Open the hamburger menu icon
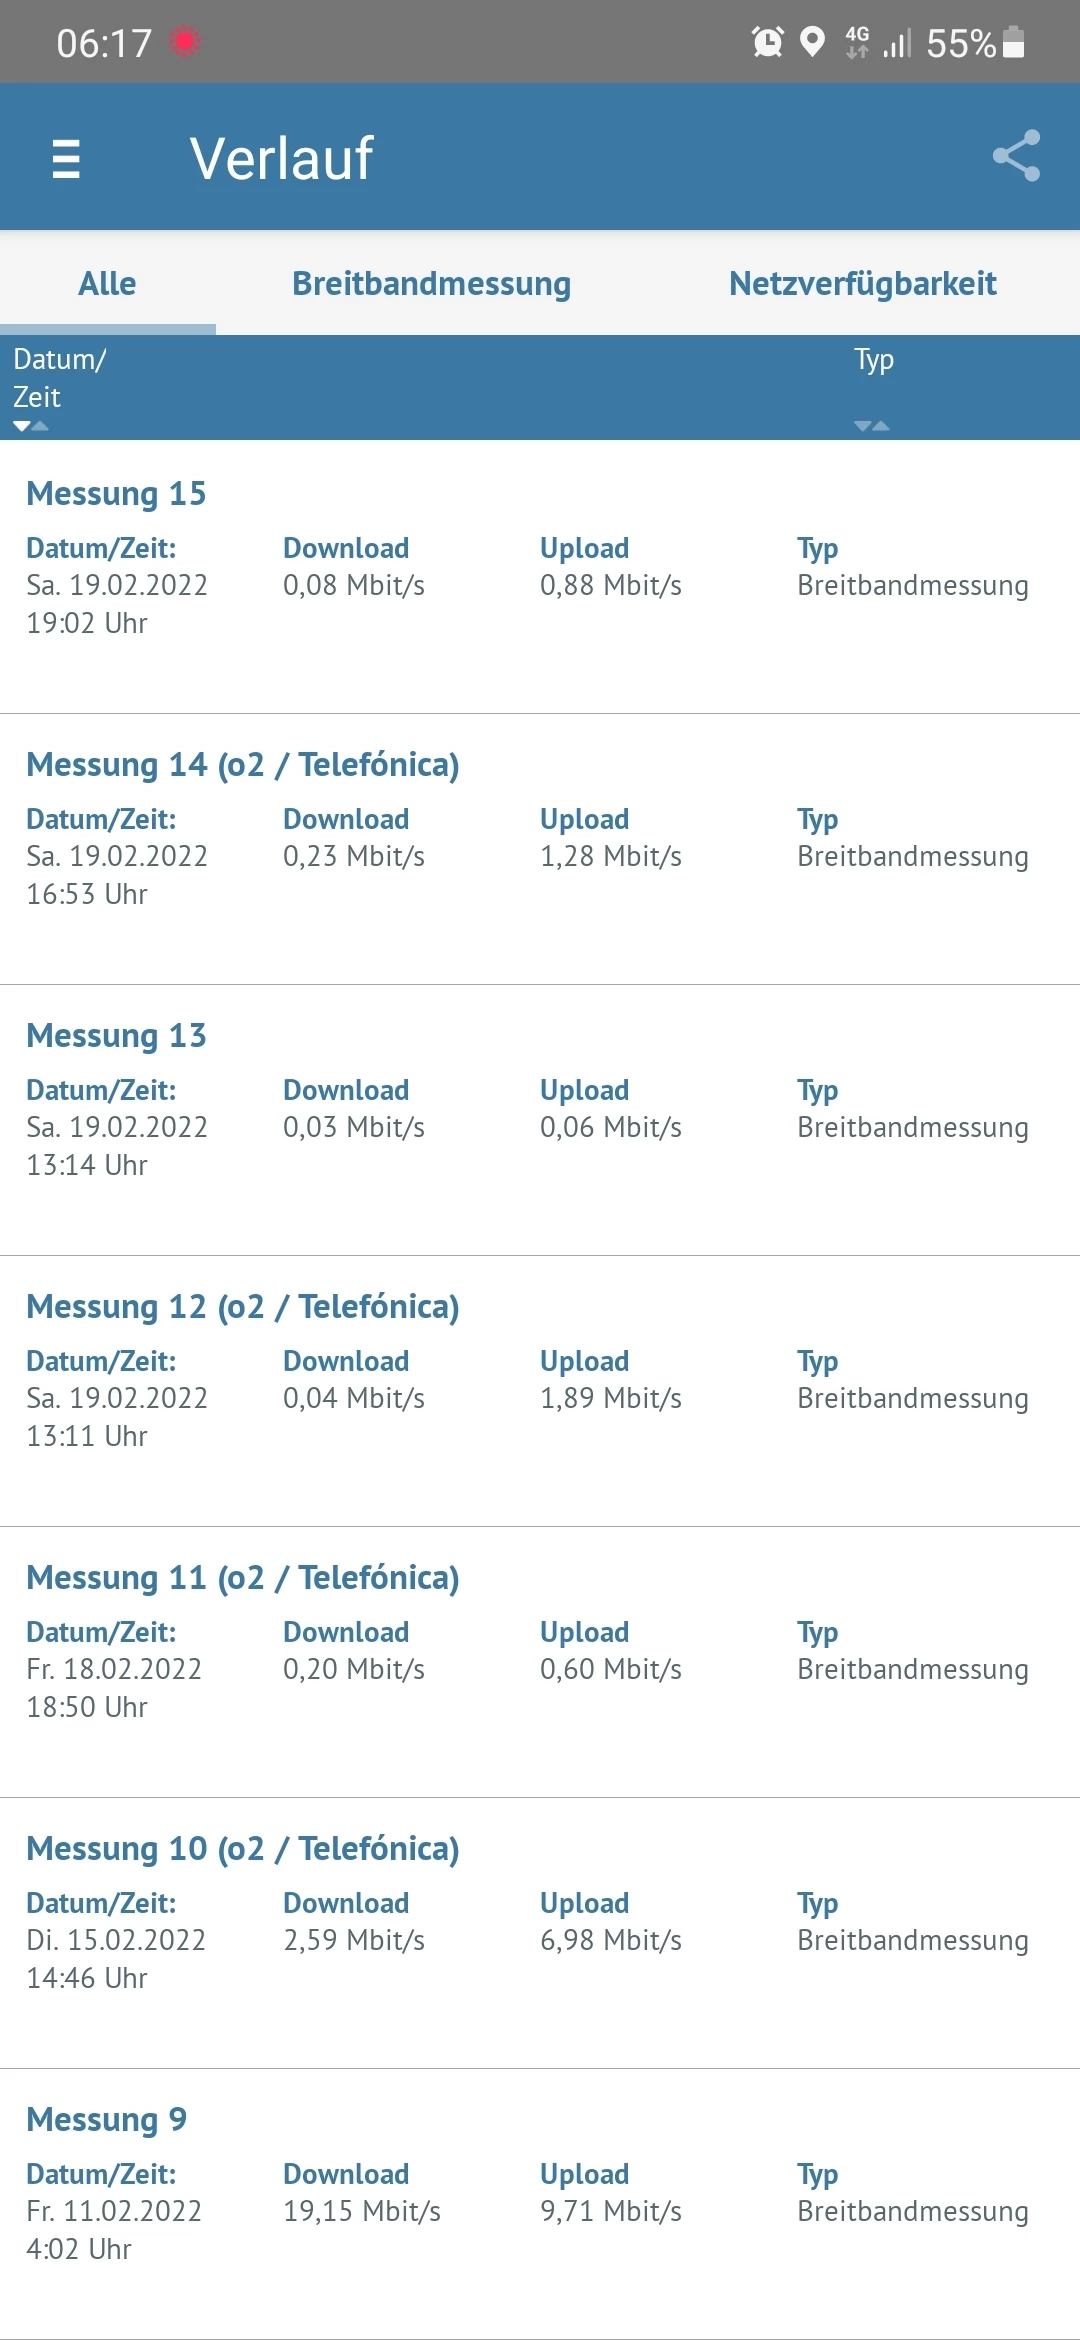 tap(66, 158)
